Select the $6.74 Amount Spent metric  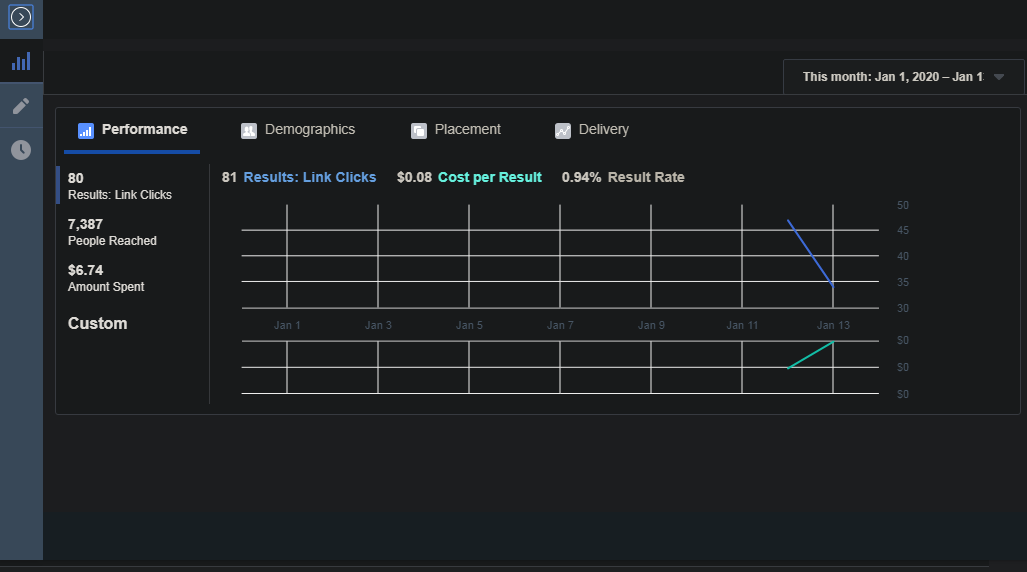(x=106, y=278)
